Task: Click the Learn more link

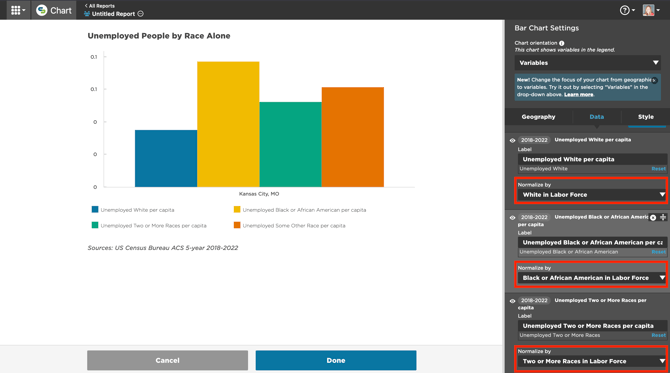Action: click(579, 94)
